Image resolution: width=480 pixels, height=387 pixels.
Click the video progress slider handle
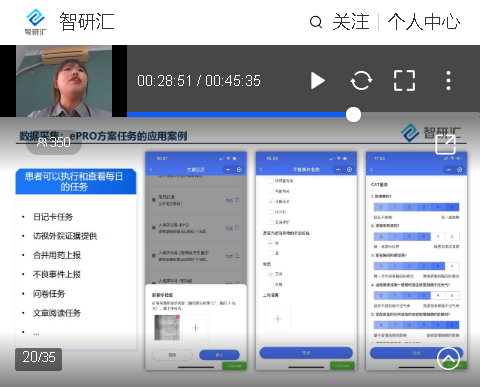click(353, 115)
